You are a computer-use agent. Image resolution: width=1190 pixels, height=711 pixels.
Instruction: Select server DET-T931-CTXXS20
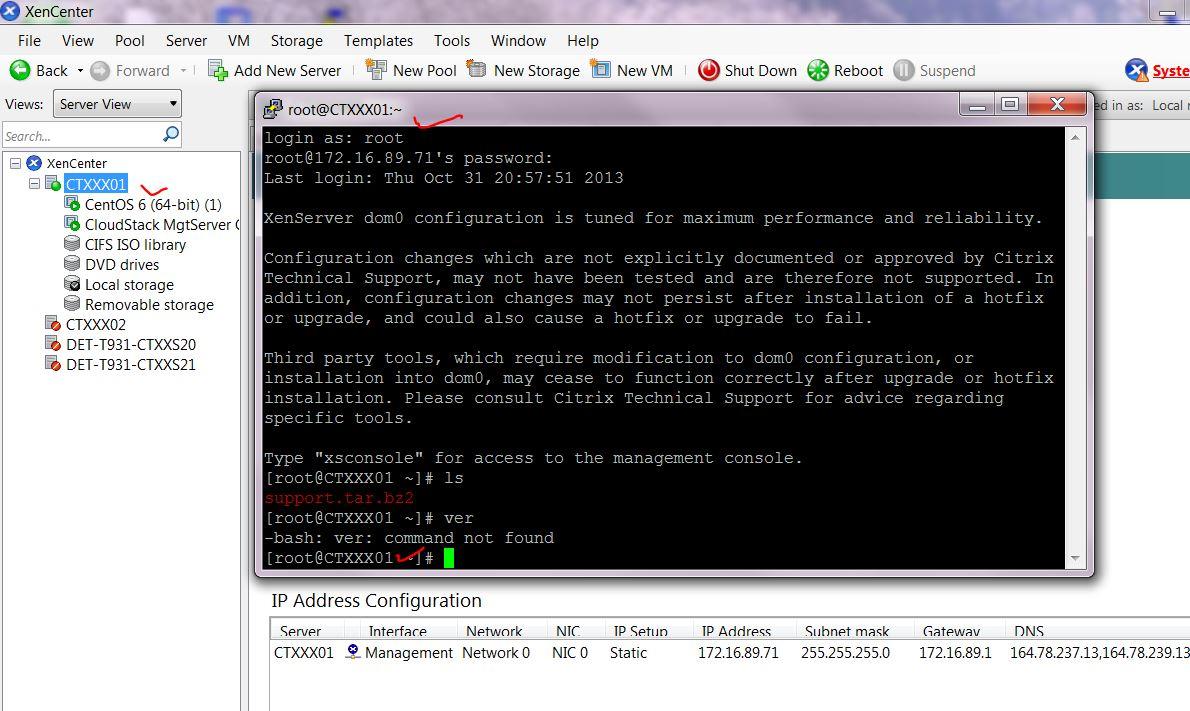point(131,344)
